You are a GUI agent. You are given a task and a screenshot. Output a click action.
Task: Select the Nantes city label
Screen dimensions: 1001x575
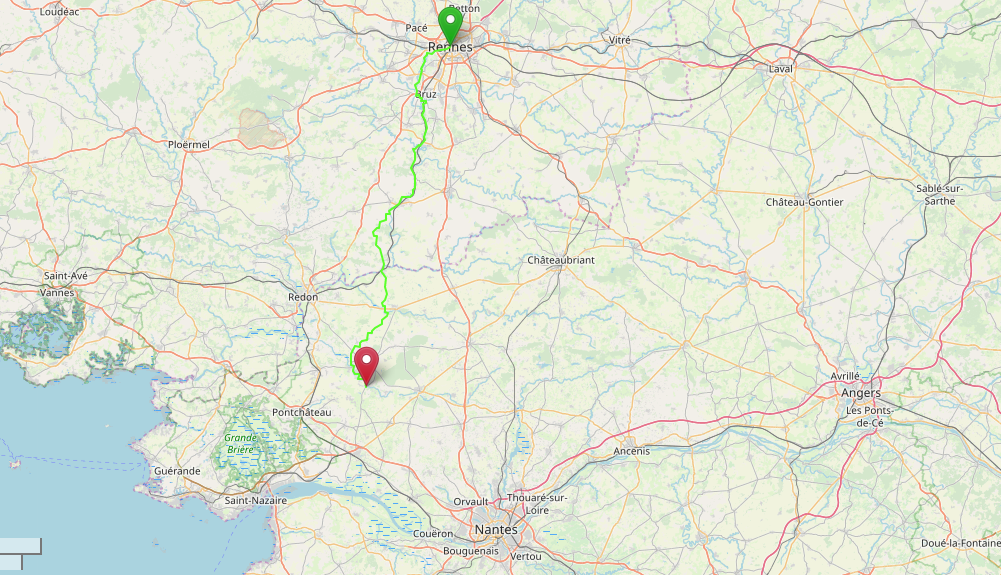496,530
